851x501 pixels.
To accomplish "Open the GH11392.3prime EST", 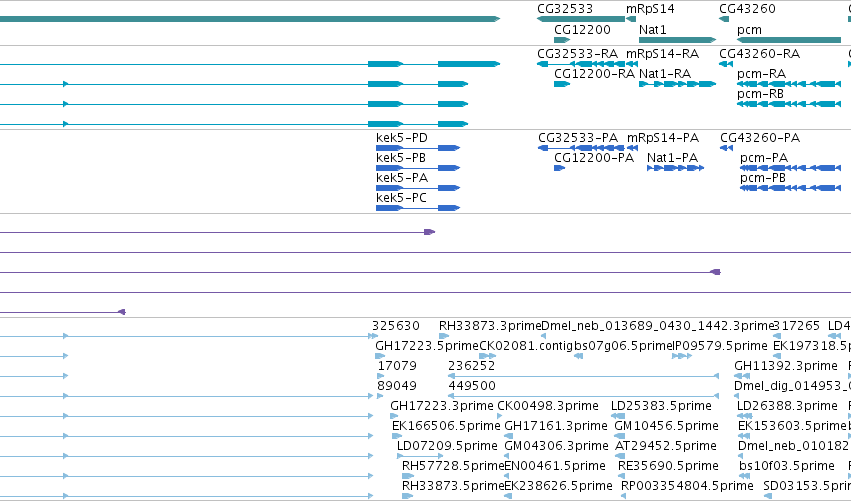I will tap(742, 376).
